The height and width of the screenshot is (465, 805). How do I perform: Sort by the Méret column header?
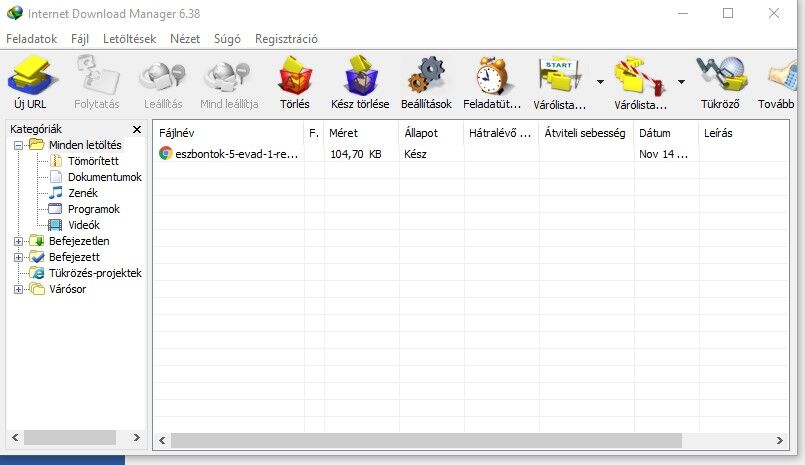point(362,133)
